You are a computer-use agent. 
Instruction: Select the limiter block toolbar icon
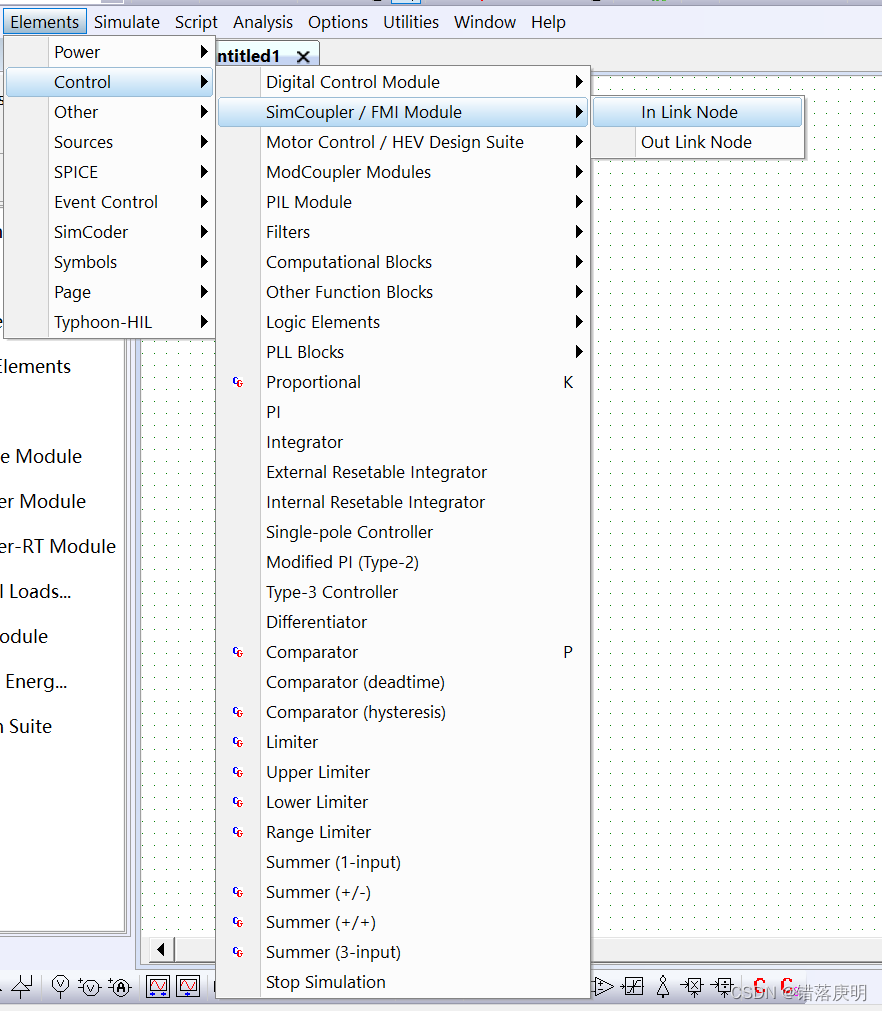(x=632, y=986)
